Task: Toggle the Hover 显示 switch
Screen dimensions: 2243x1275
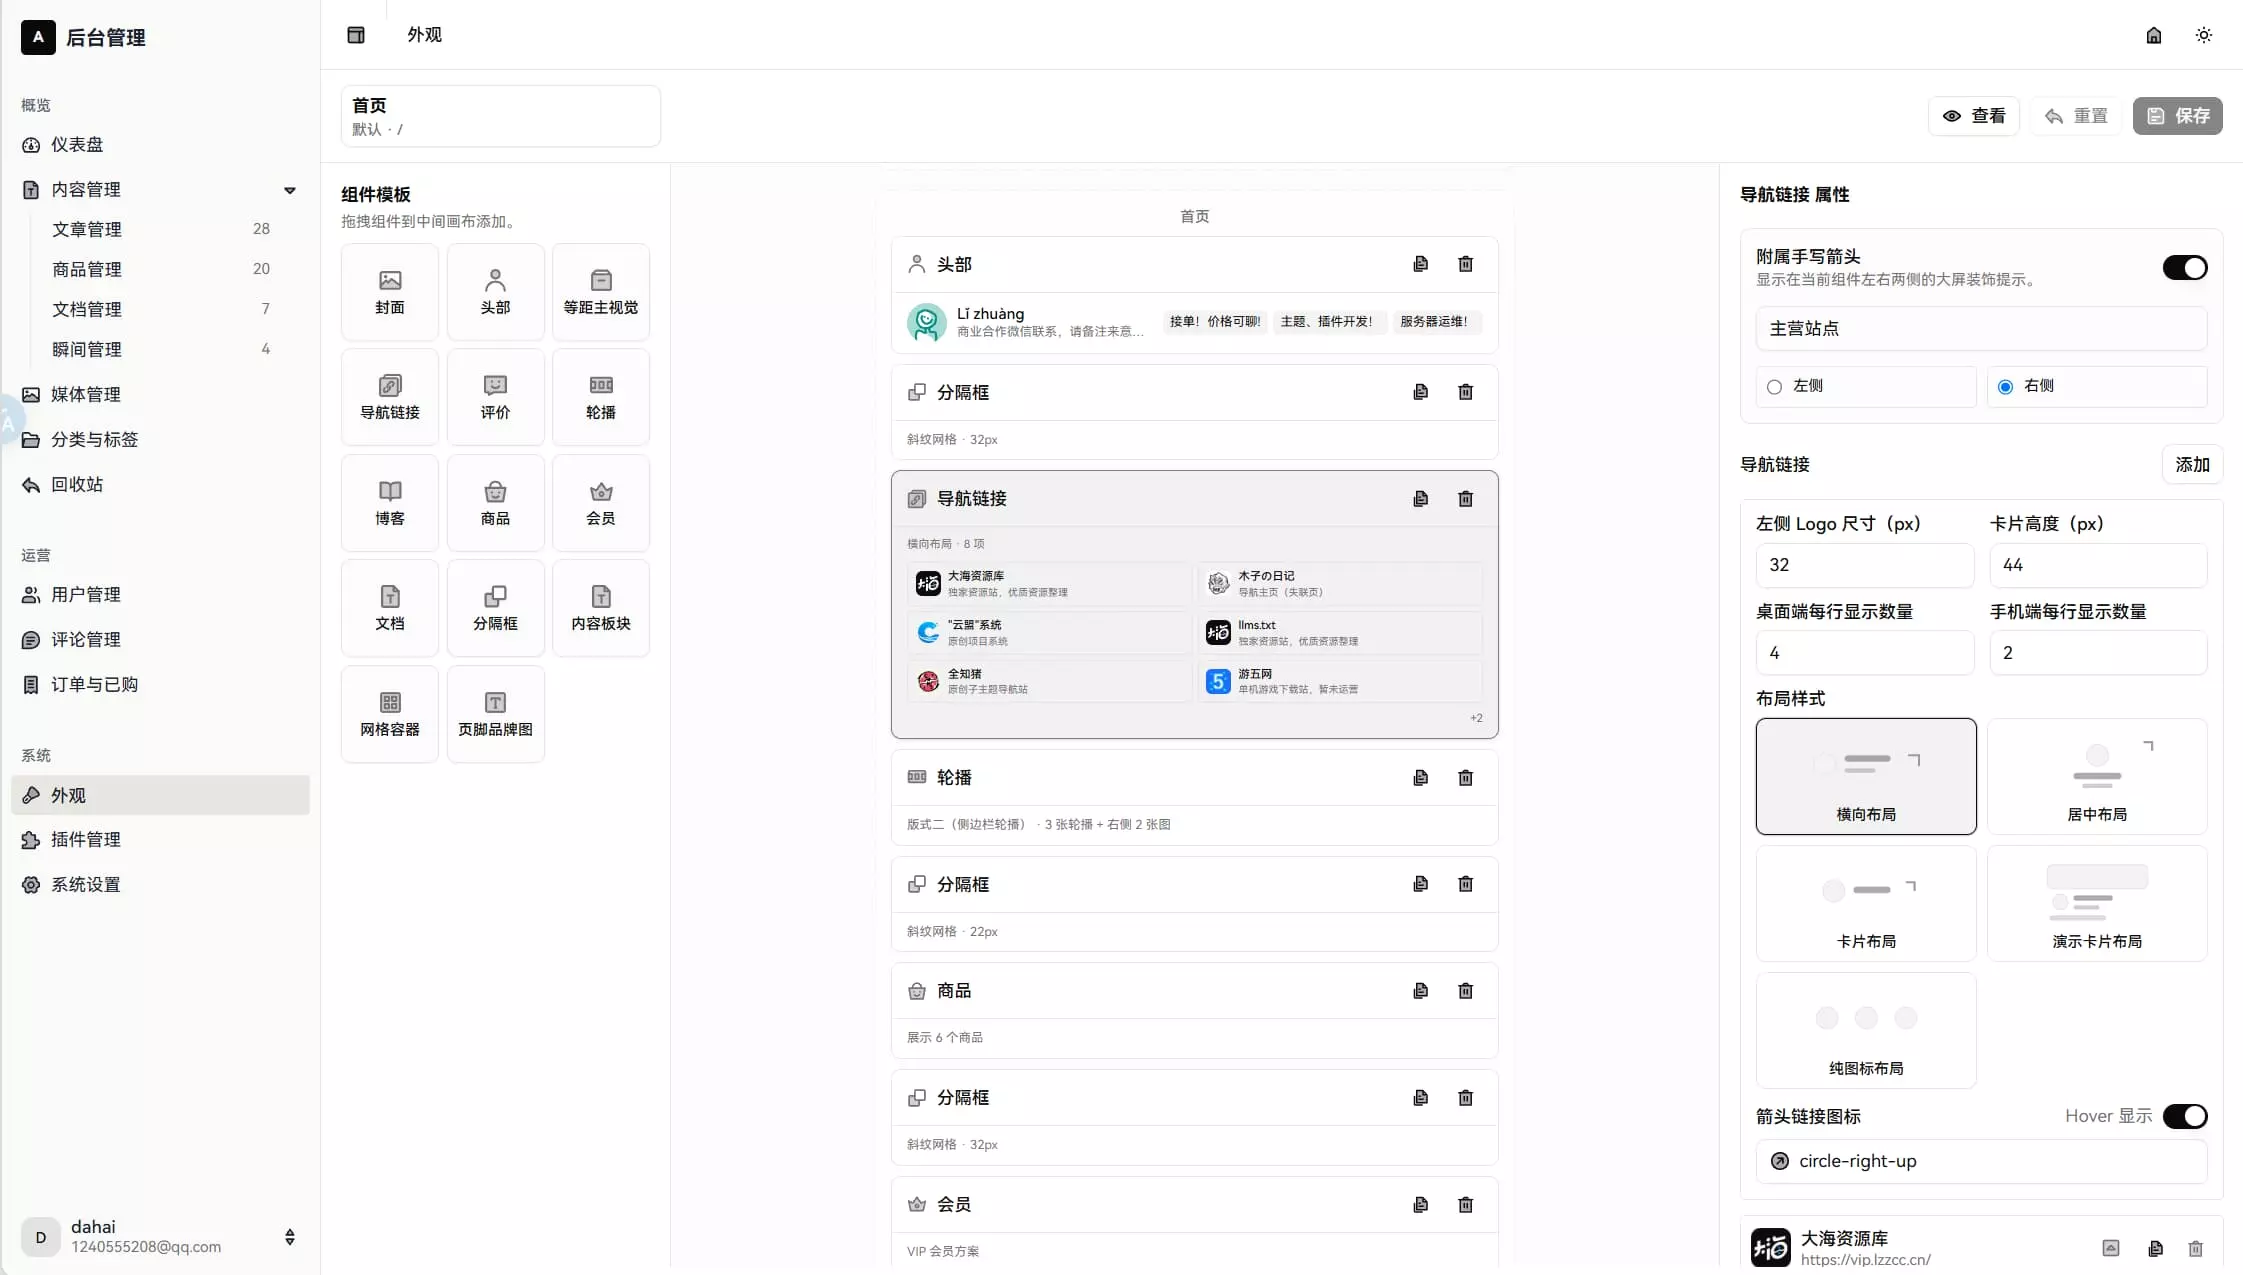Action: coord(2185,1116)
